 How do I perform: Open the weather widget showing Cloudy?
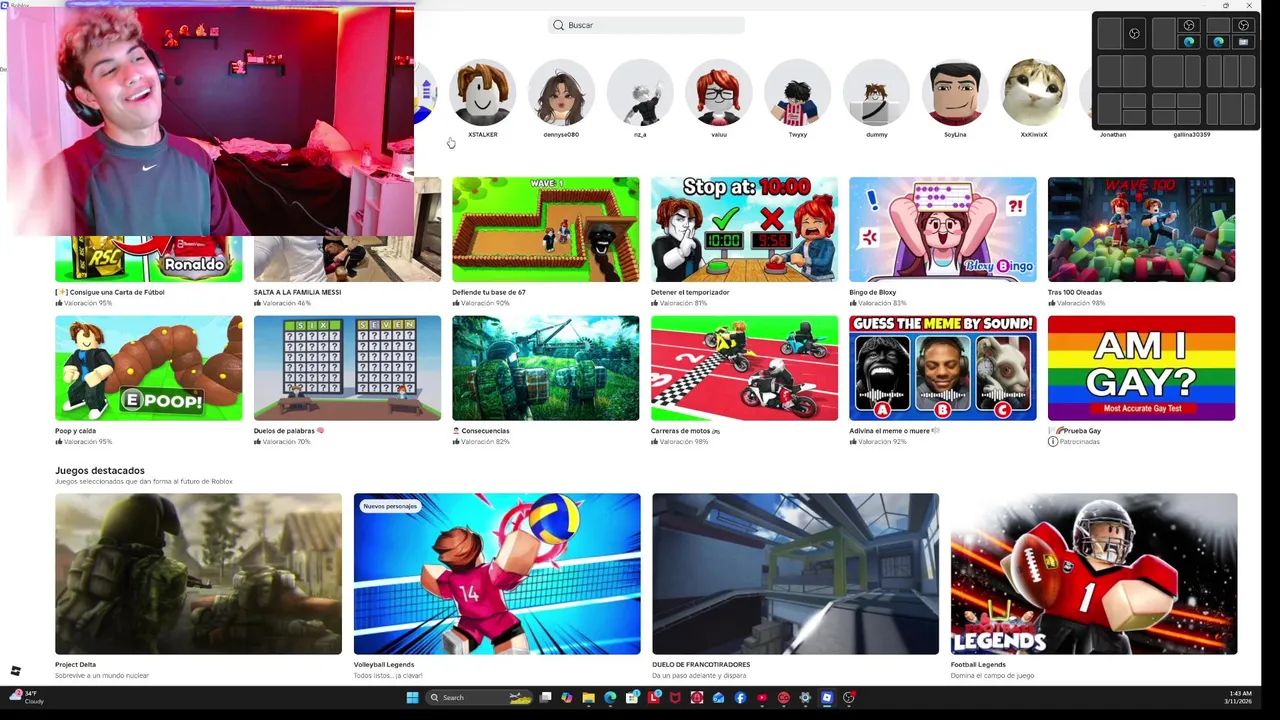(x=27, y=697)
